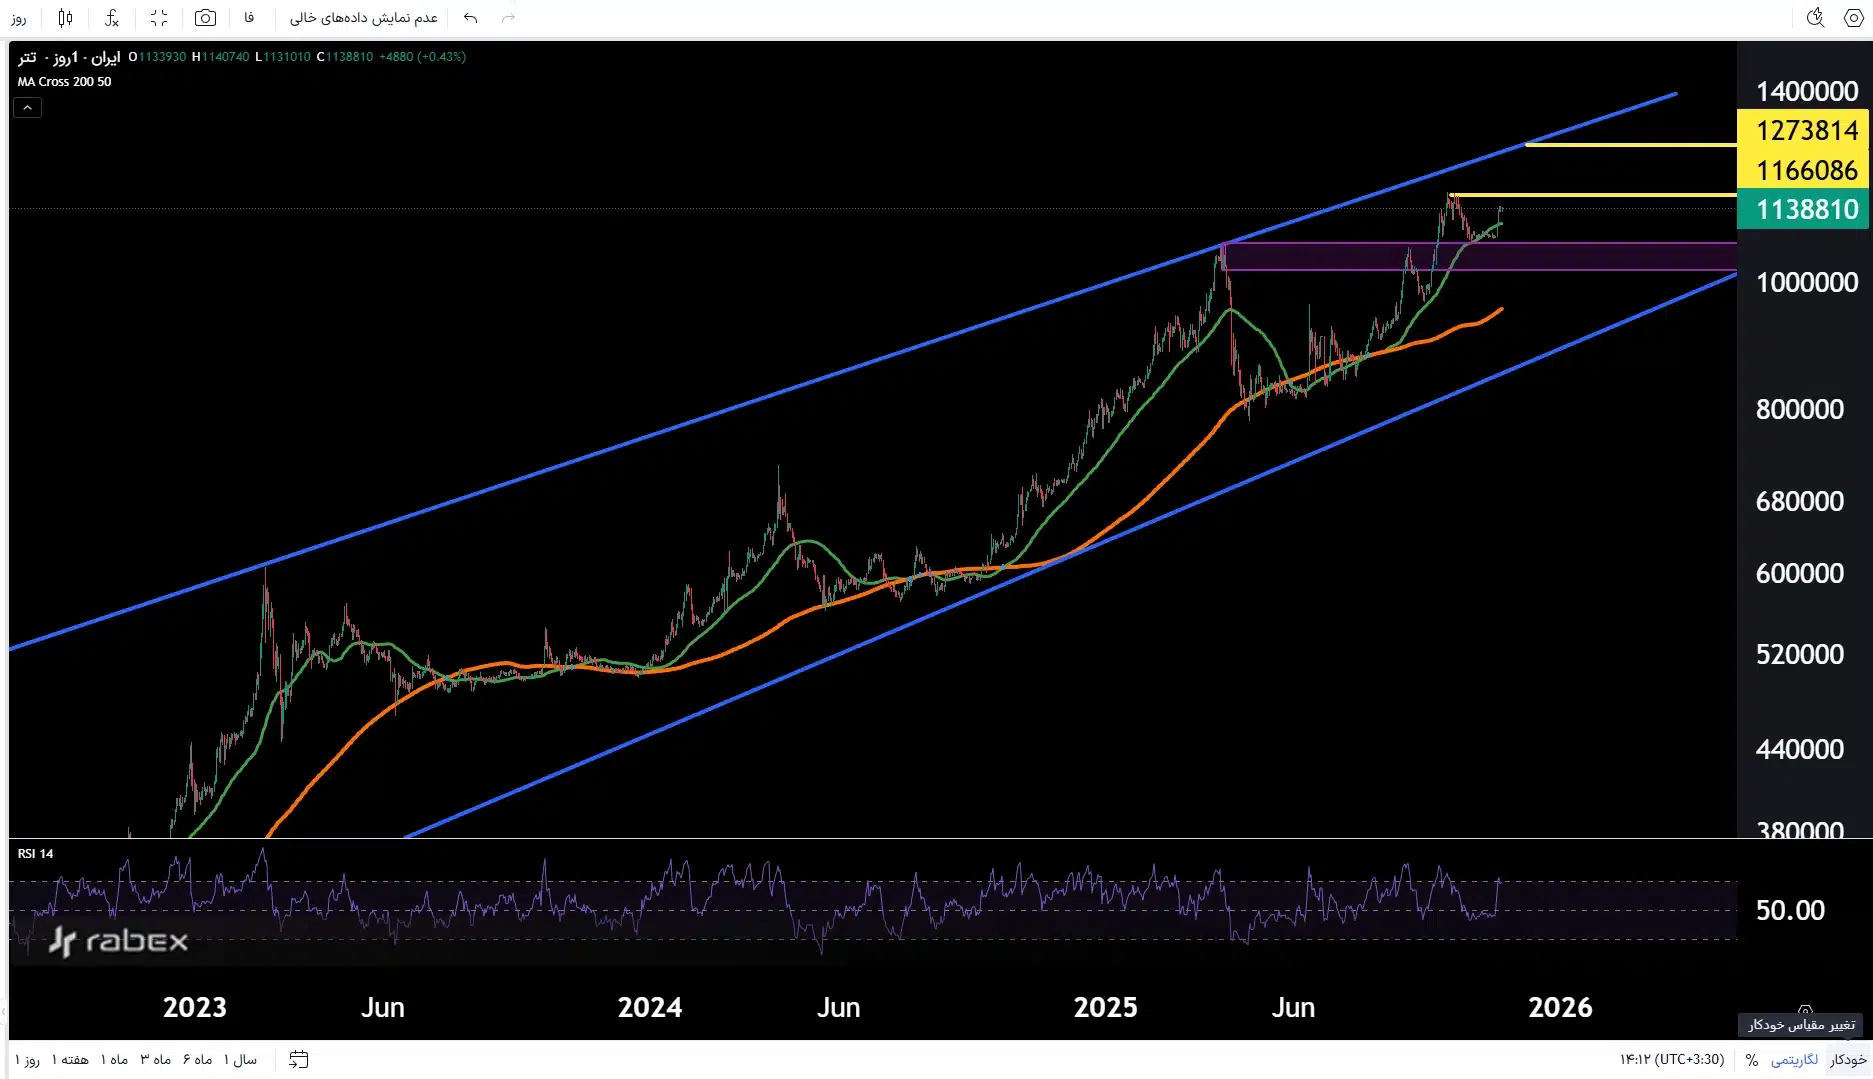This screenshot has height=1079, width=1873.
Task: Open the fx indicators menu
Action: pos(112,18)
